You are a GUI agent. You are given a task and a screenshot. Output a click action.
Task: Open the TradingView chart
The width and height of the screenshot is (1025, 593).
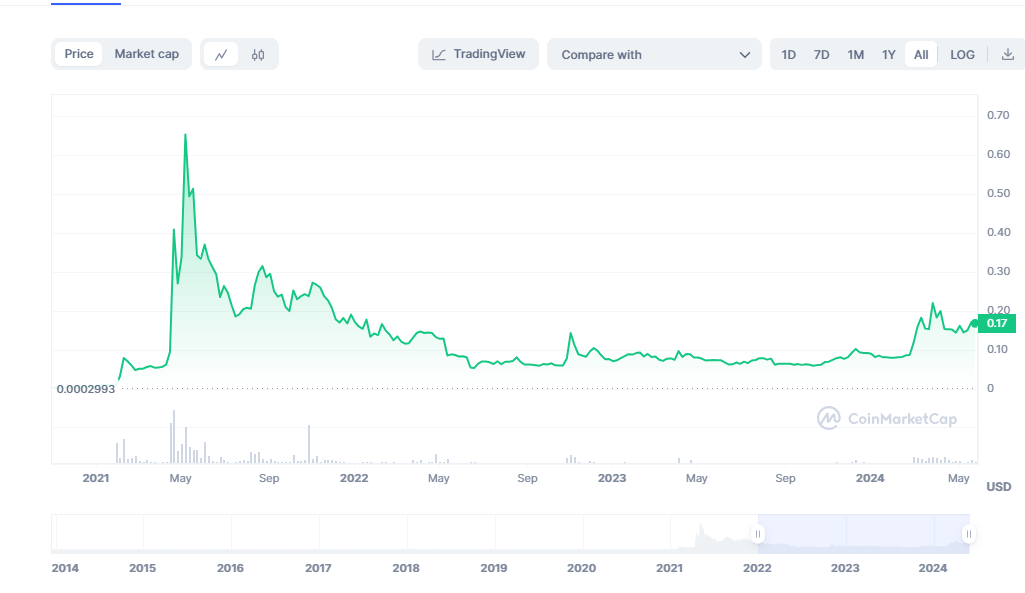478,54
